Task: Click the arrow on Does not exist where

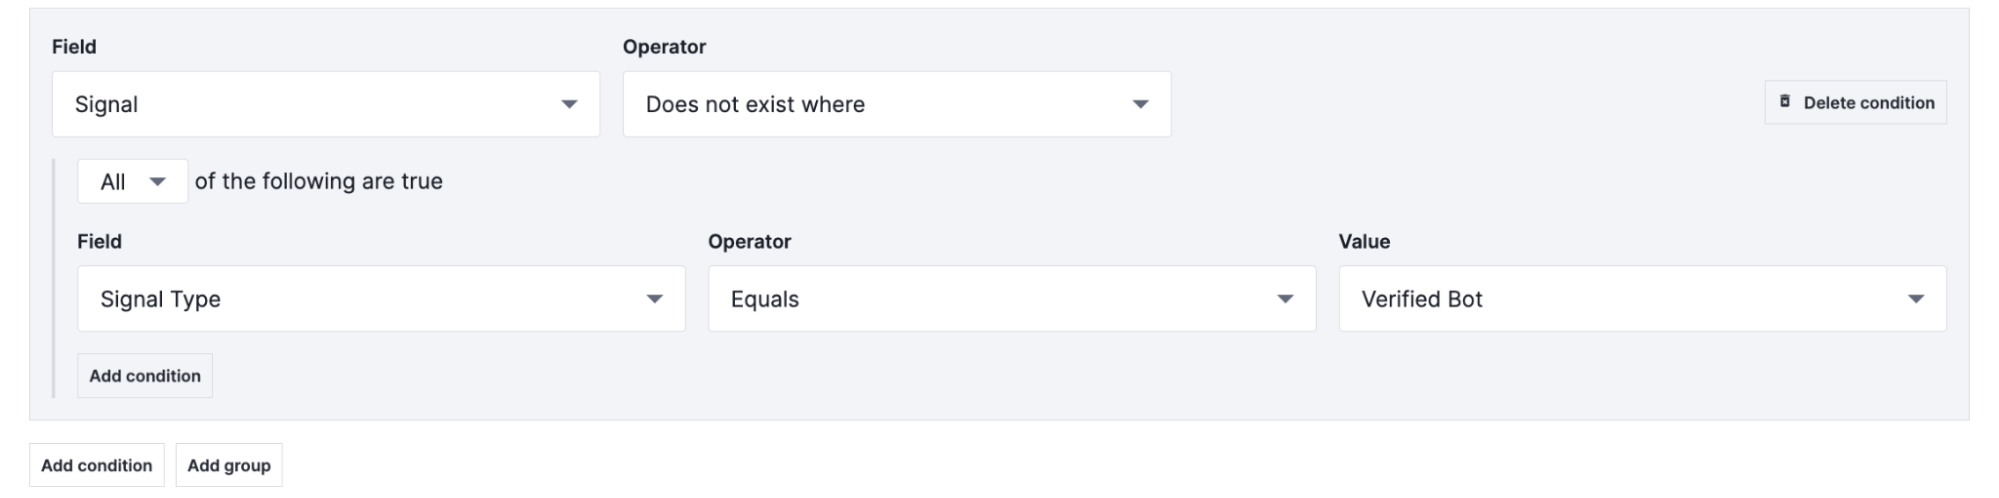Action: pos(1140,104)
